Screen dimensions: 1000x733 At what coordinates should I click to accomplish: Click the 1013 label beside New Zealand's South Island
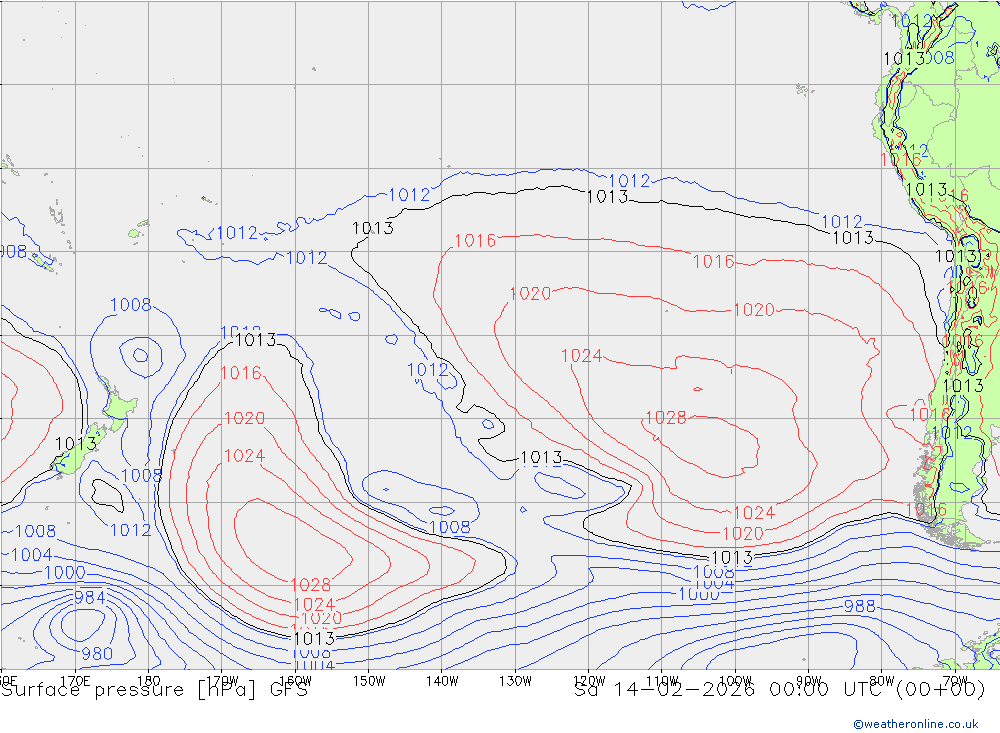pos(76,443)
